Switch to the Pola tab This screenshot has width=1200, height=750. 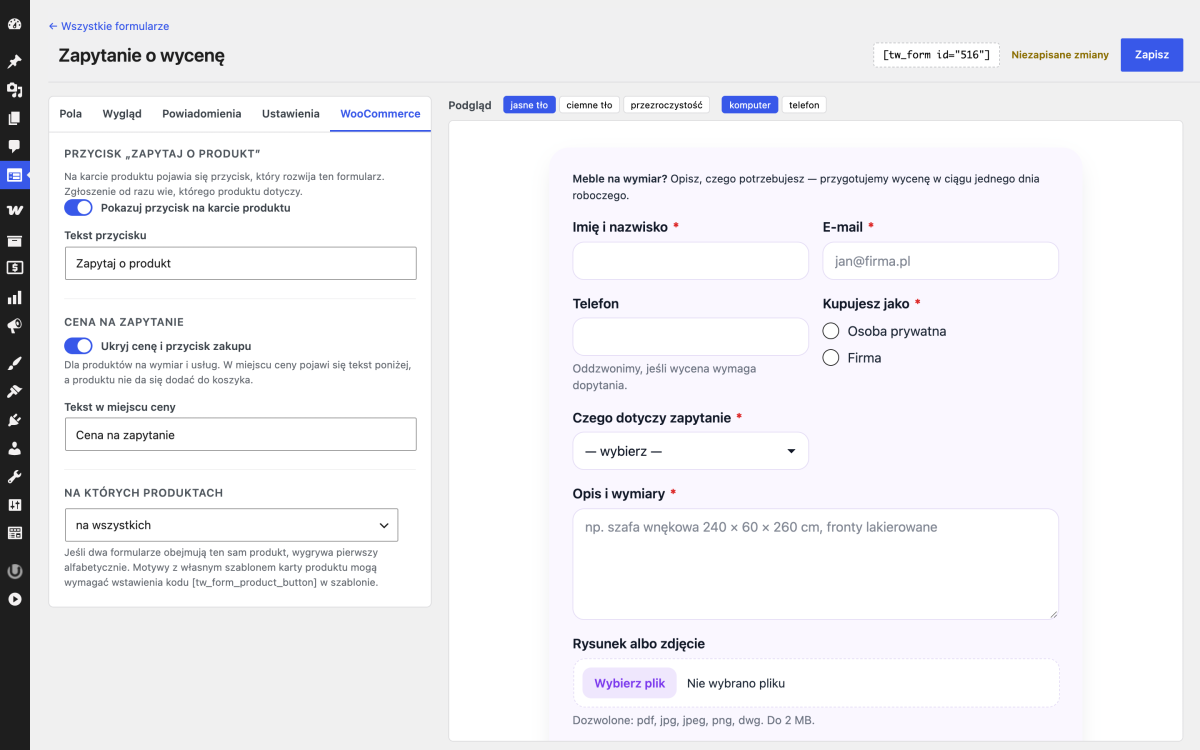[x=71, y=114]
